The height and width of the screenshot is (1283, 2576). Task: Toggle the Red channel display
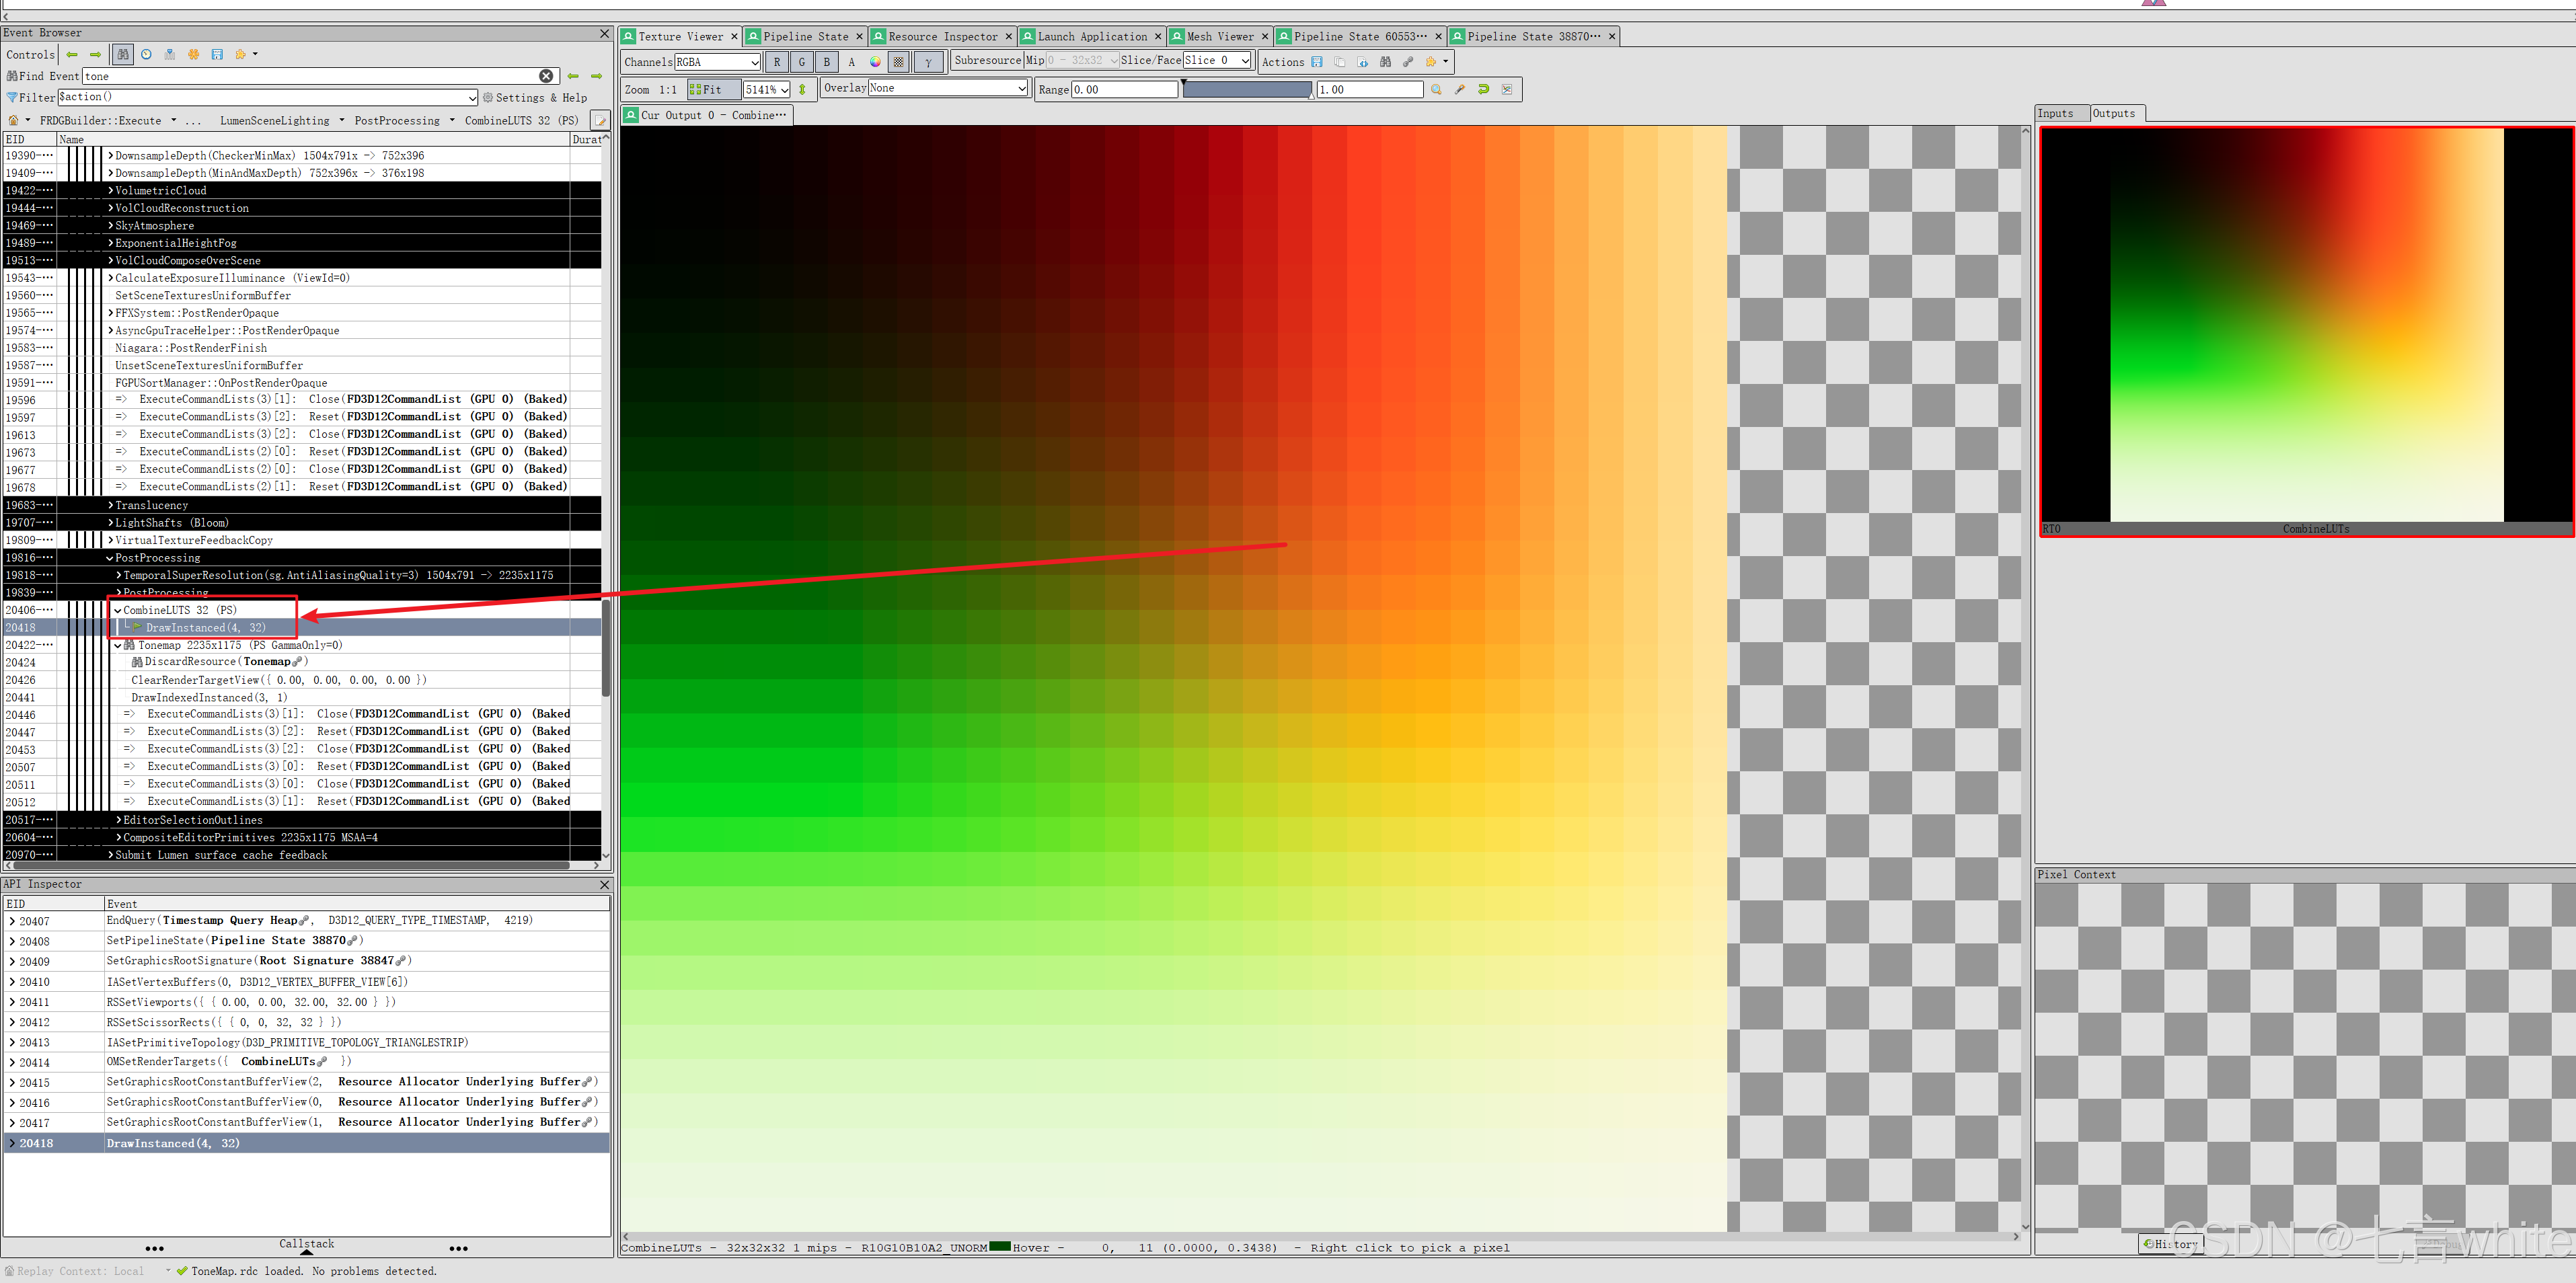pyautogui.click(x=778, y=62)
